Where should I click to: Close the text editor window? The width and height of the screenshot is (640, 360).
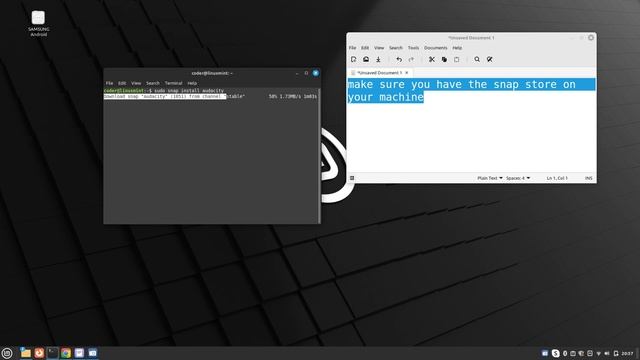coord(591,38)
